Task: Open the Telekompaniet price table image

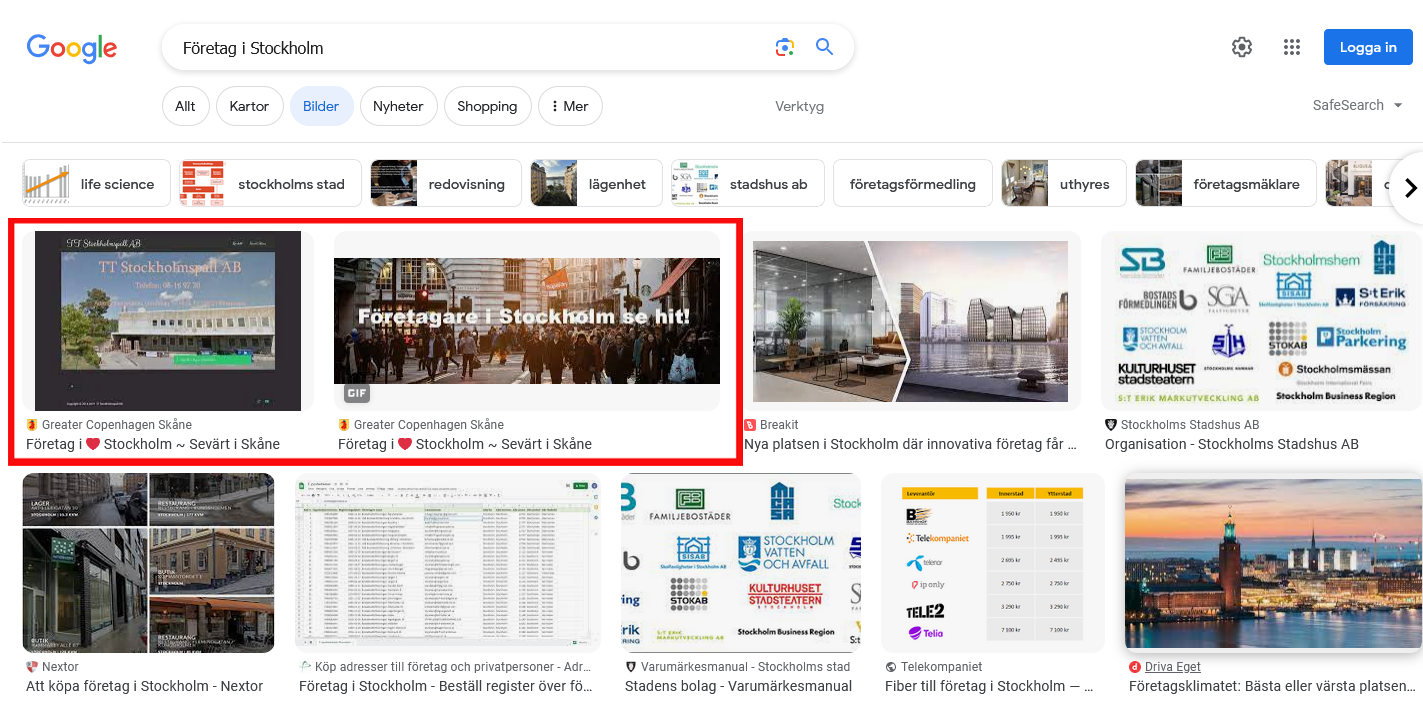Action: [x=993, y=563]
